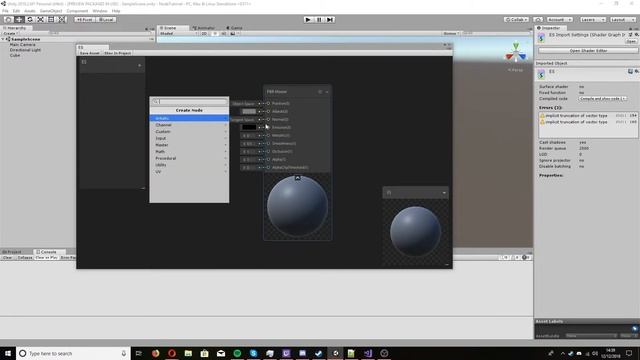This screenshot has width=640, height=360.
Task: Click the Play button
Action: 308,20
